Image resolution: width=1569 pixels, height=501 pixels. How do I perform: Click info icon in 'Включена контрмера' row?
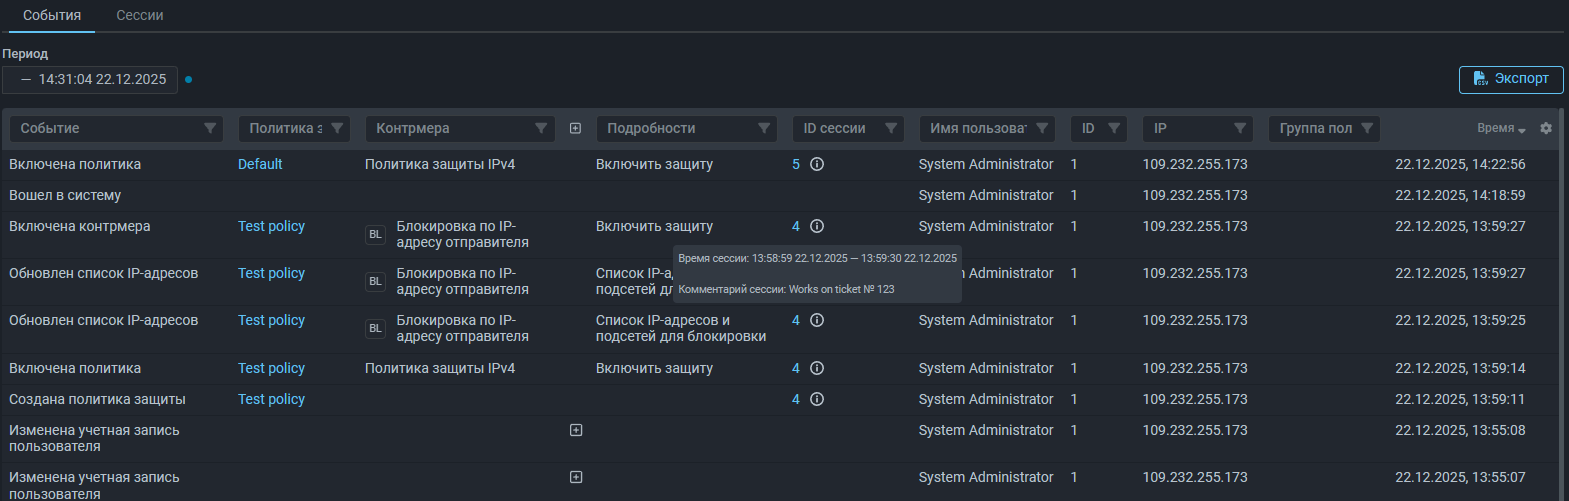point(817,226)
